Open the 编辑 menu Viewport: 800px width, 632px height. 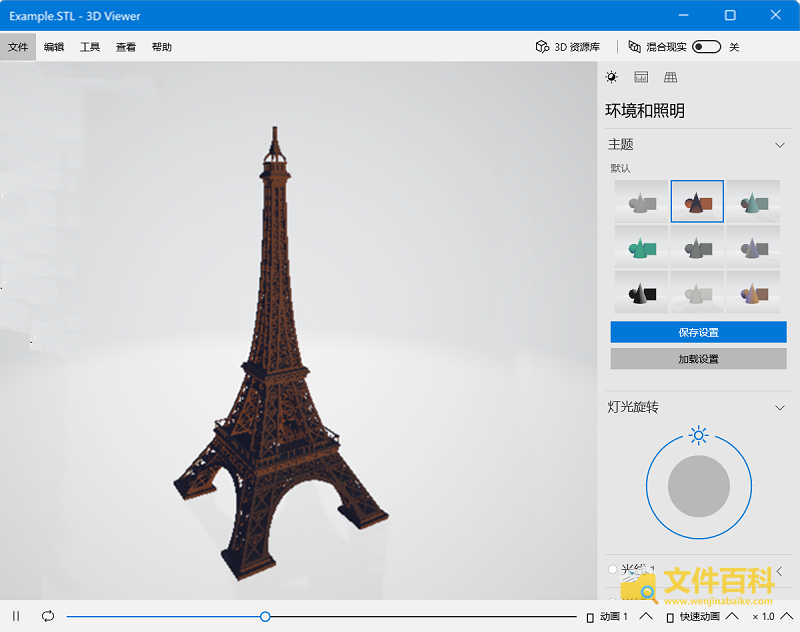54,47
